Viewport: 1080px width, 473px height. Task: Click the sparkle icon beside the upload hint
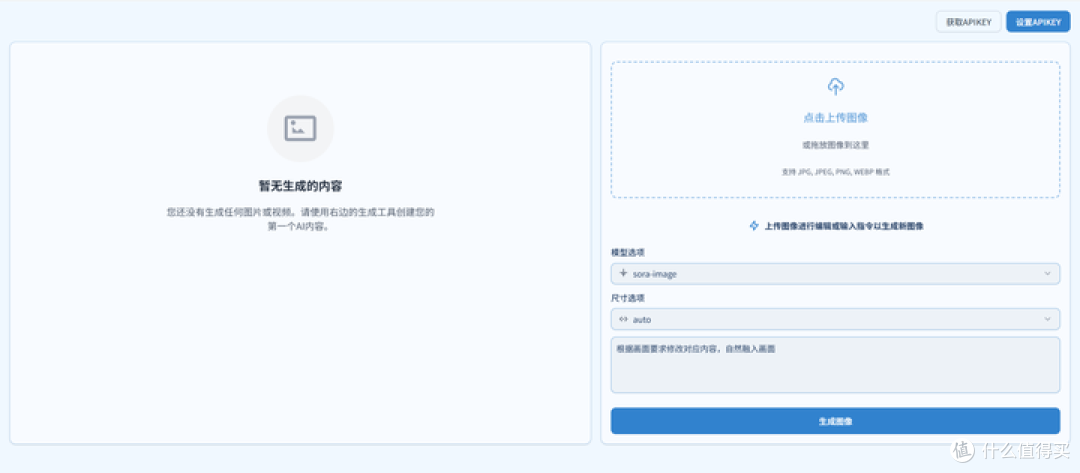(x=754, y=226)
